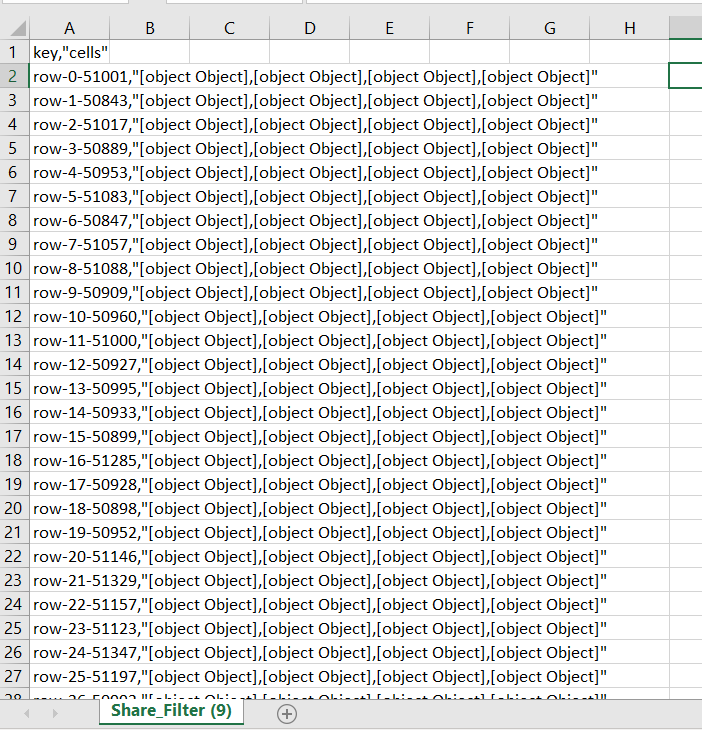Click cell starting with row-16-51285
Screen dimensions: 702x730
[x=69, y=460]
